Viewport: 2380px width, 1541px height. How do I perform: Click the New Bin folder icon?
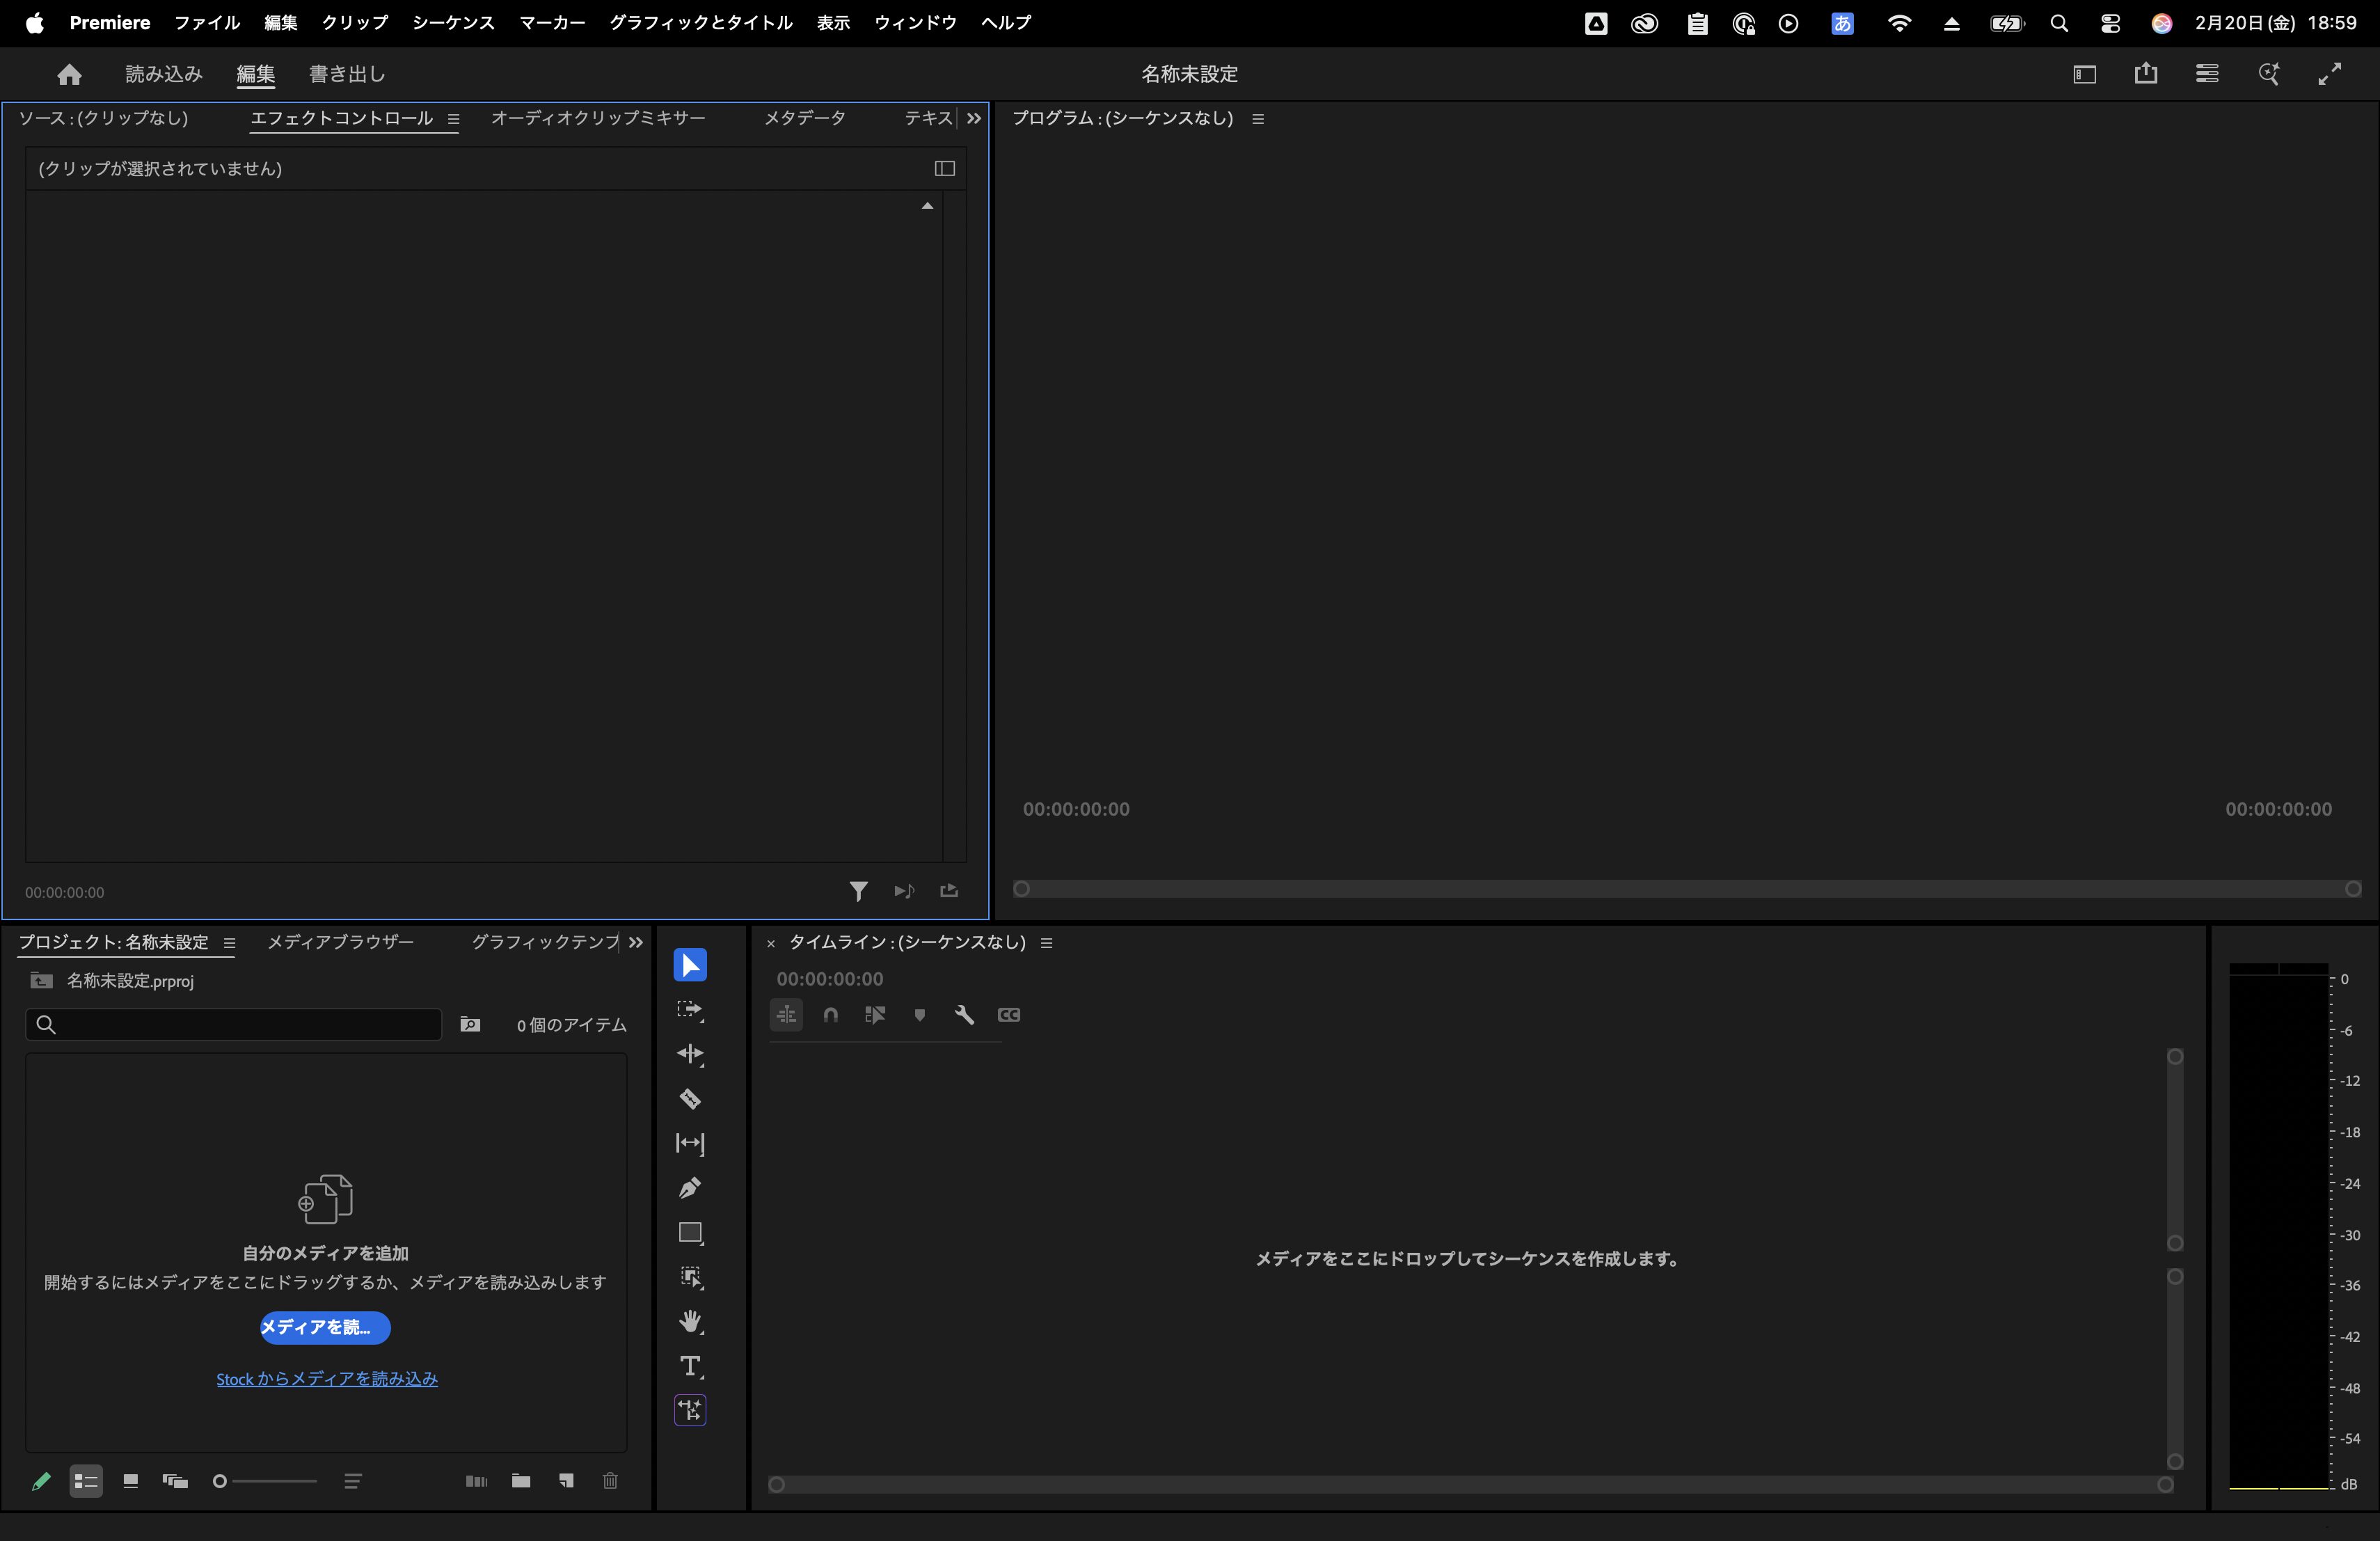[521, 1481]
